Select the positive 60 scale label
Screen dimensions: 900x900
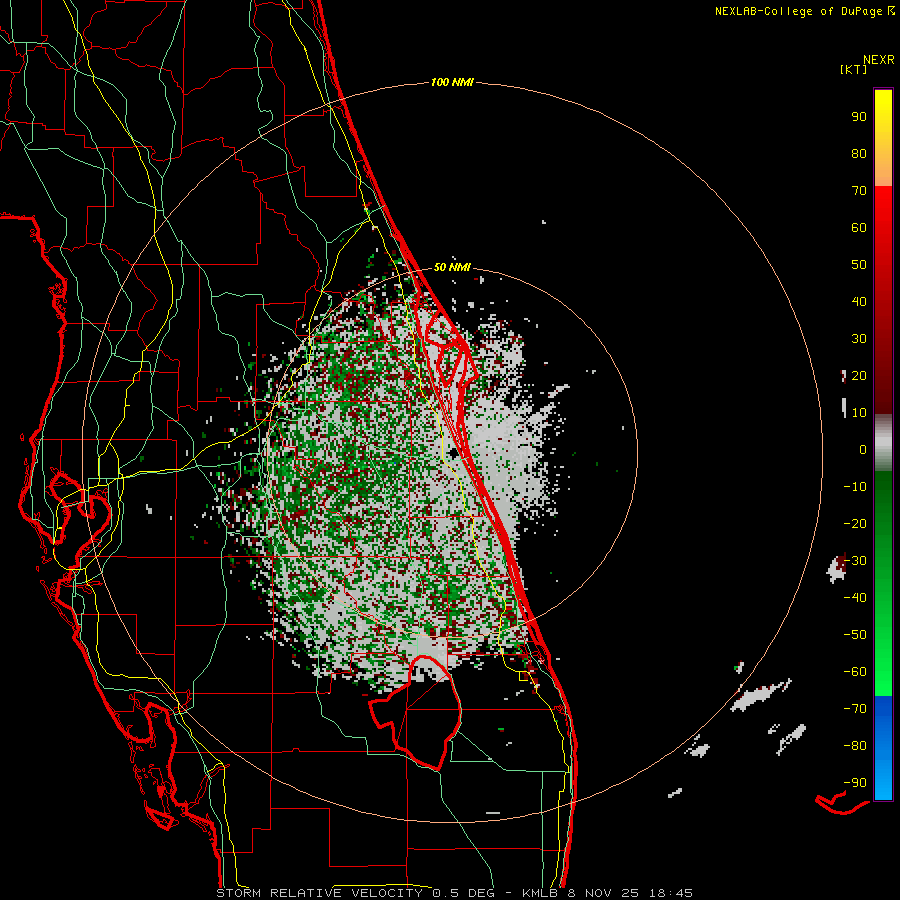coord(859,228)
